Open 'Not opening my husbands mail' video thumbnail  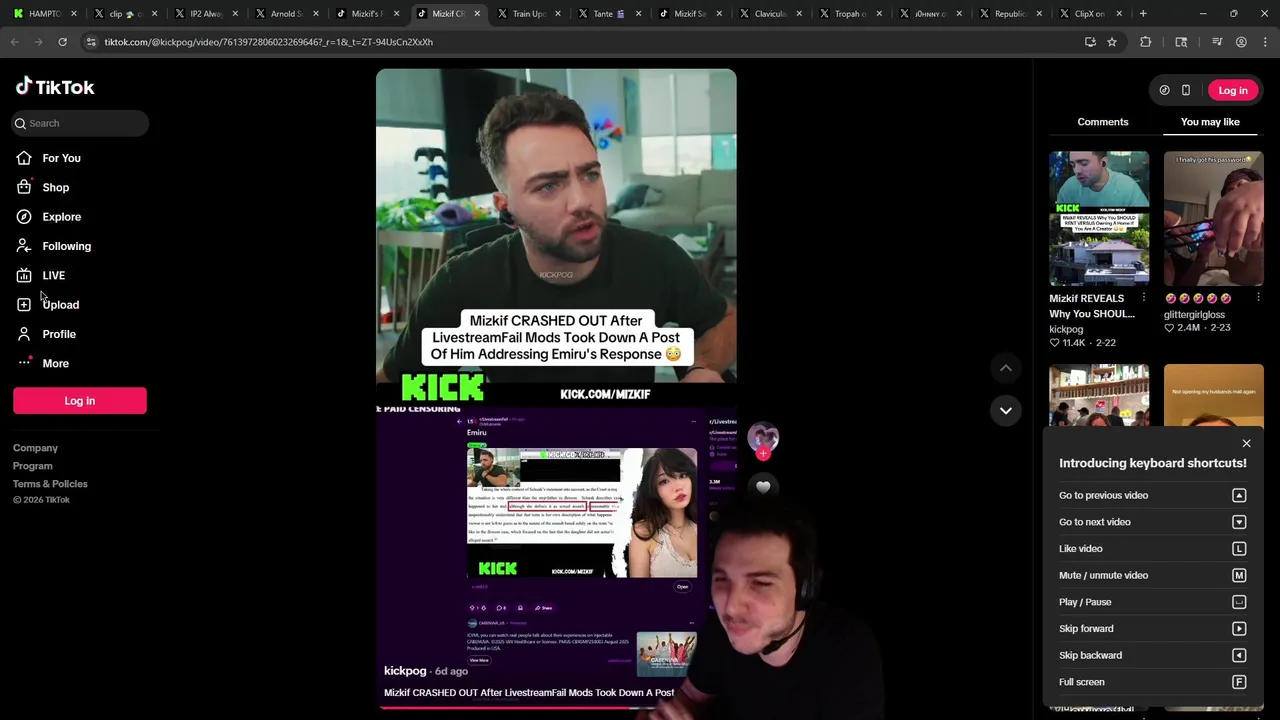point(1213,395)
